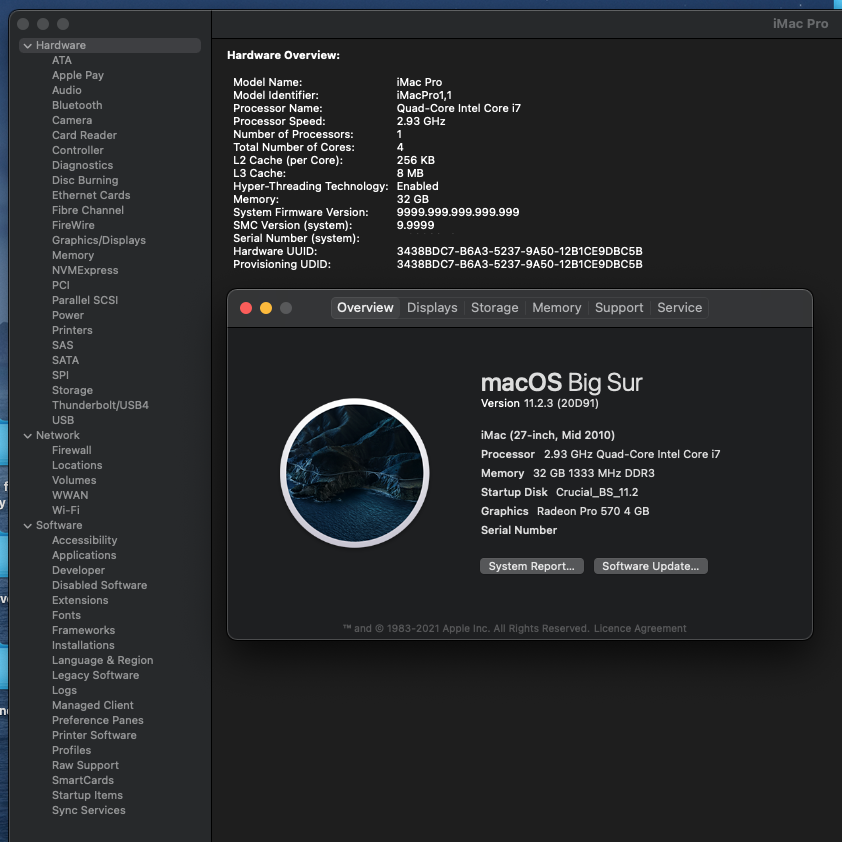Select the Memory tab

(x=556, y=308)
